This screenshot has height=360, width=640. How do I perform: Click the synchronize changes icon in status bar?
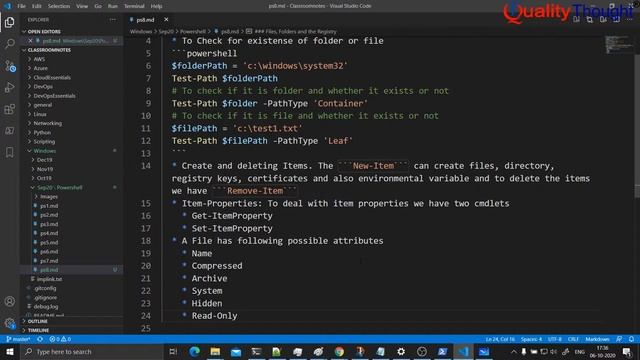click(40, 339)
